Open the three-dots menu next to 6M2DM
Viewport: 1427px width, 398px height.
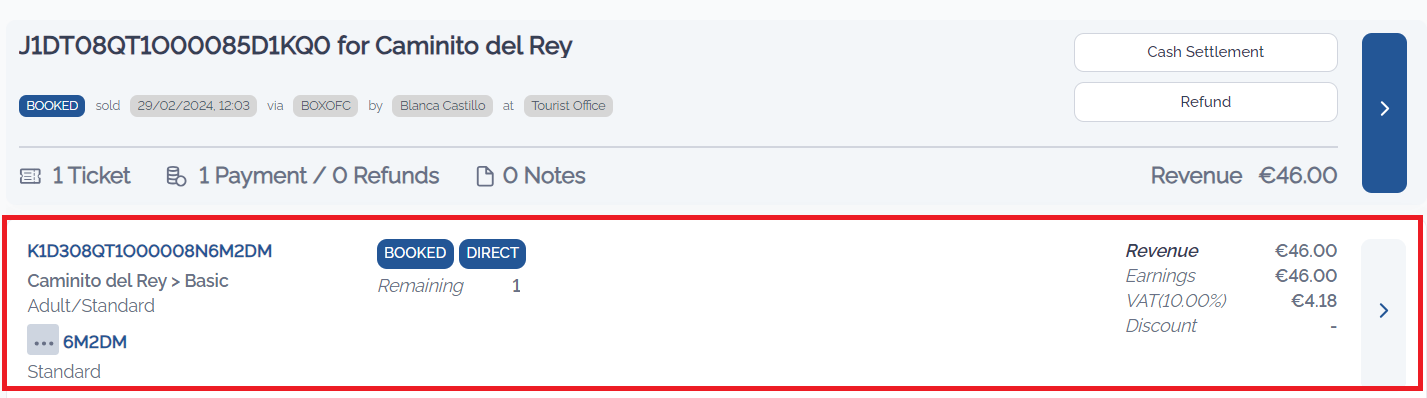[x=43, y=341]
